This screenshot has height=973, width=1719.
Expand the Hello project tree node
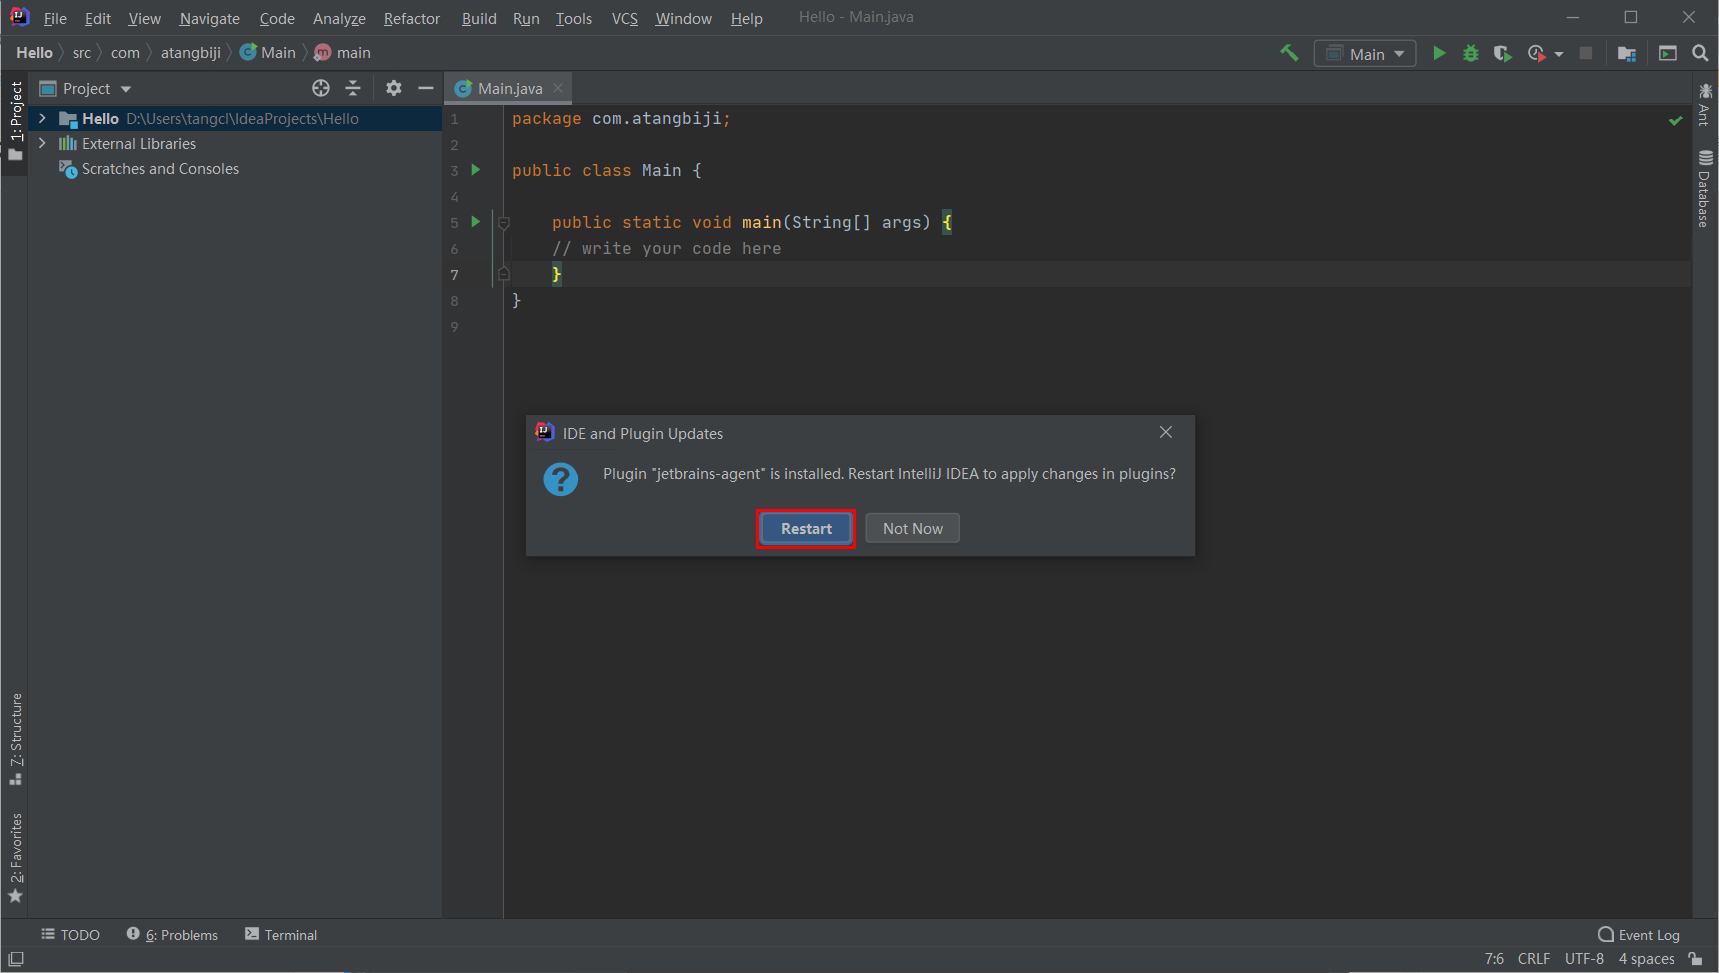[42, 118]
